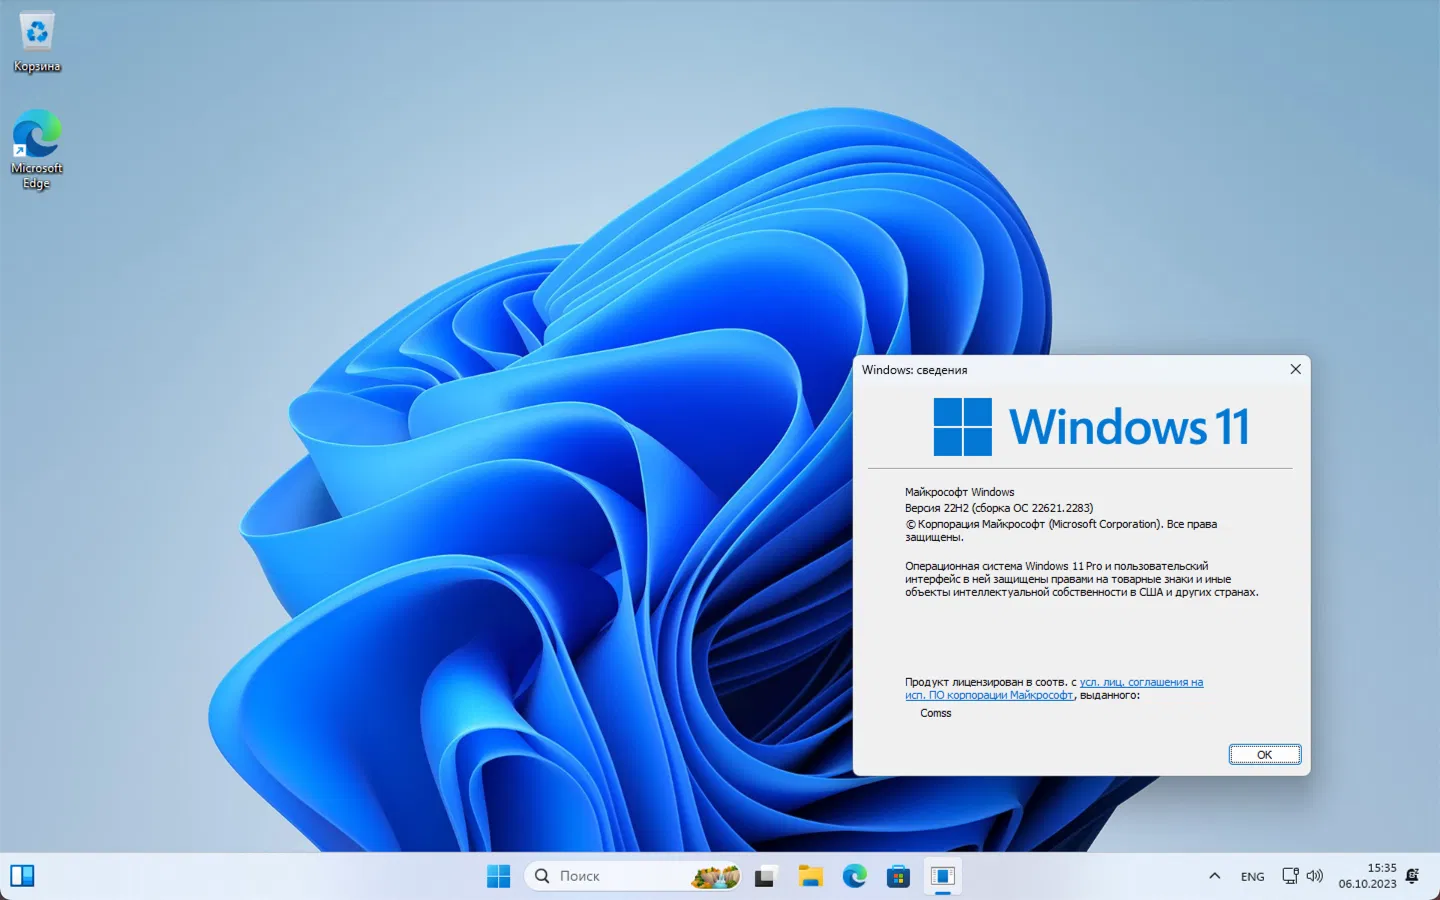The width and height of the screenshot is (1440, 900).
Task: Open notifications bell icon
Action: (1413, 876)
